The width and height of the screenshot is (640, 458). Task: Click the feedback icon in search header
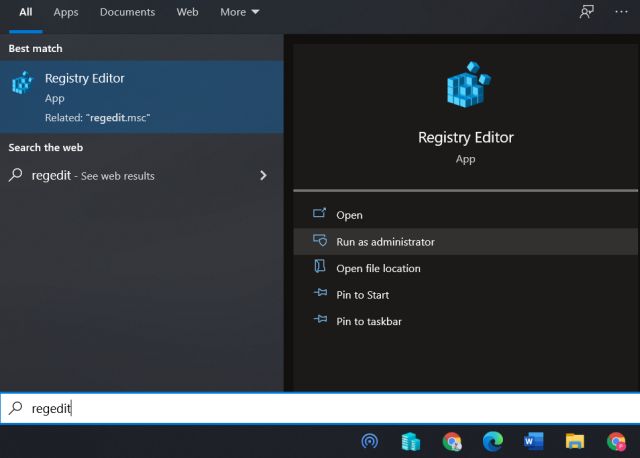(x=587, y=12)
